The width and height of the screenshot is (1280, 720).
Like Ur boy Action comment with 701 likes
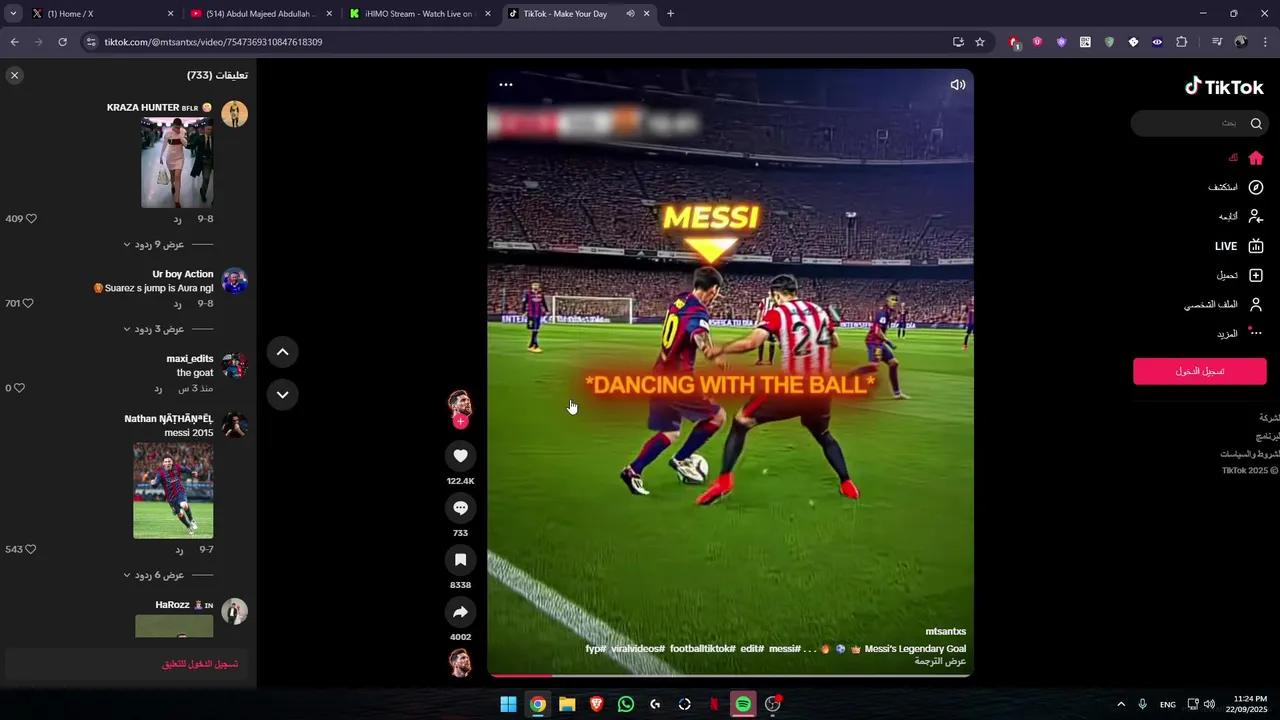click(27, 303)
